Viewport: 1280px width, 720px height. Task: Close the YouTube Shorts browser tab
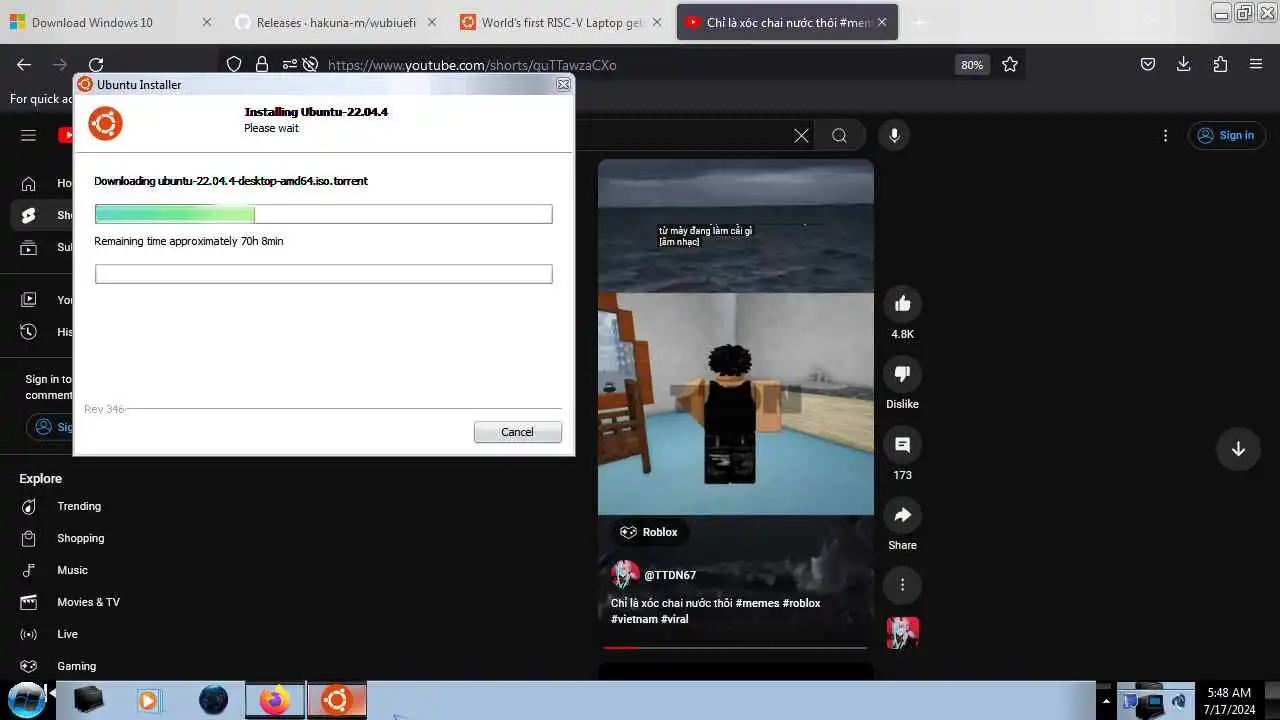point(882,22)
